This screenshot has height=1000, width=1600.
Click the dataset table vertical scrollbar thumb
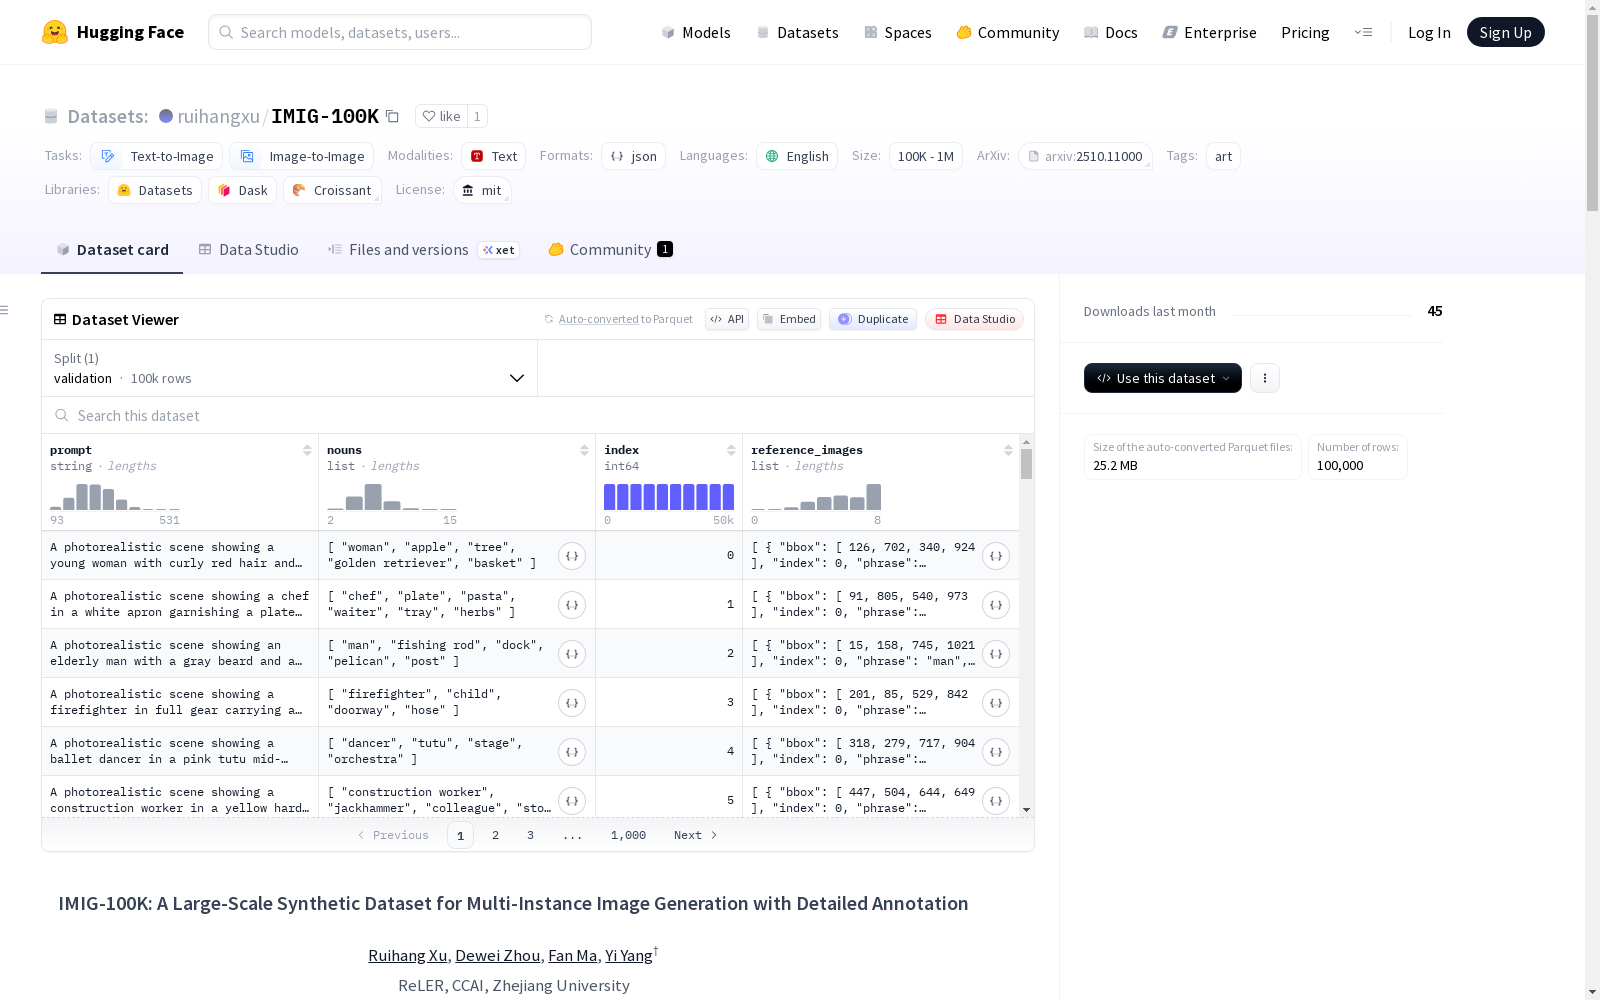pyautogui.click(x=1026, y=464)
